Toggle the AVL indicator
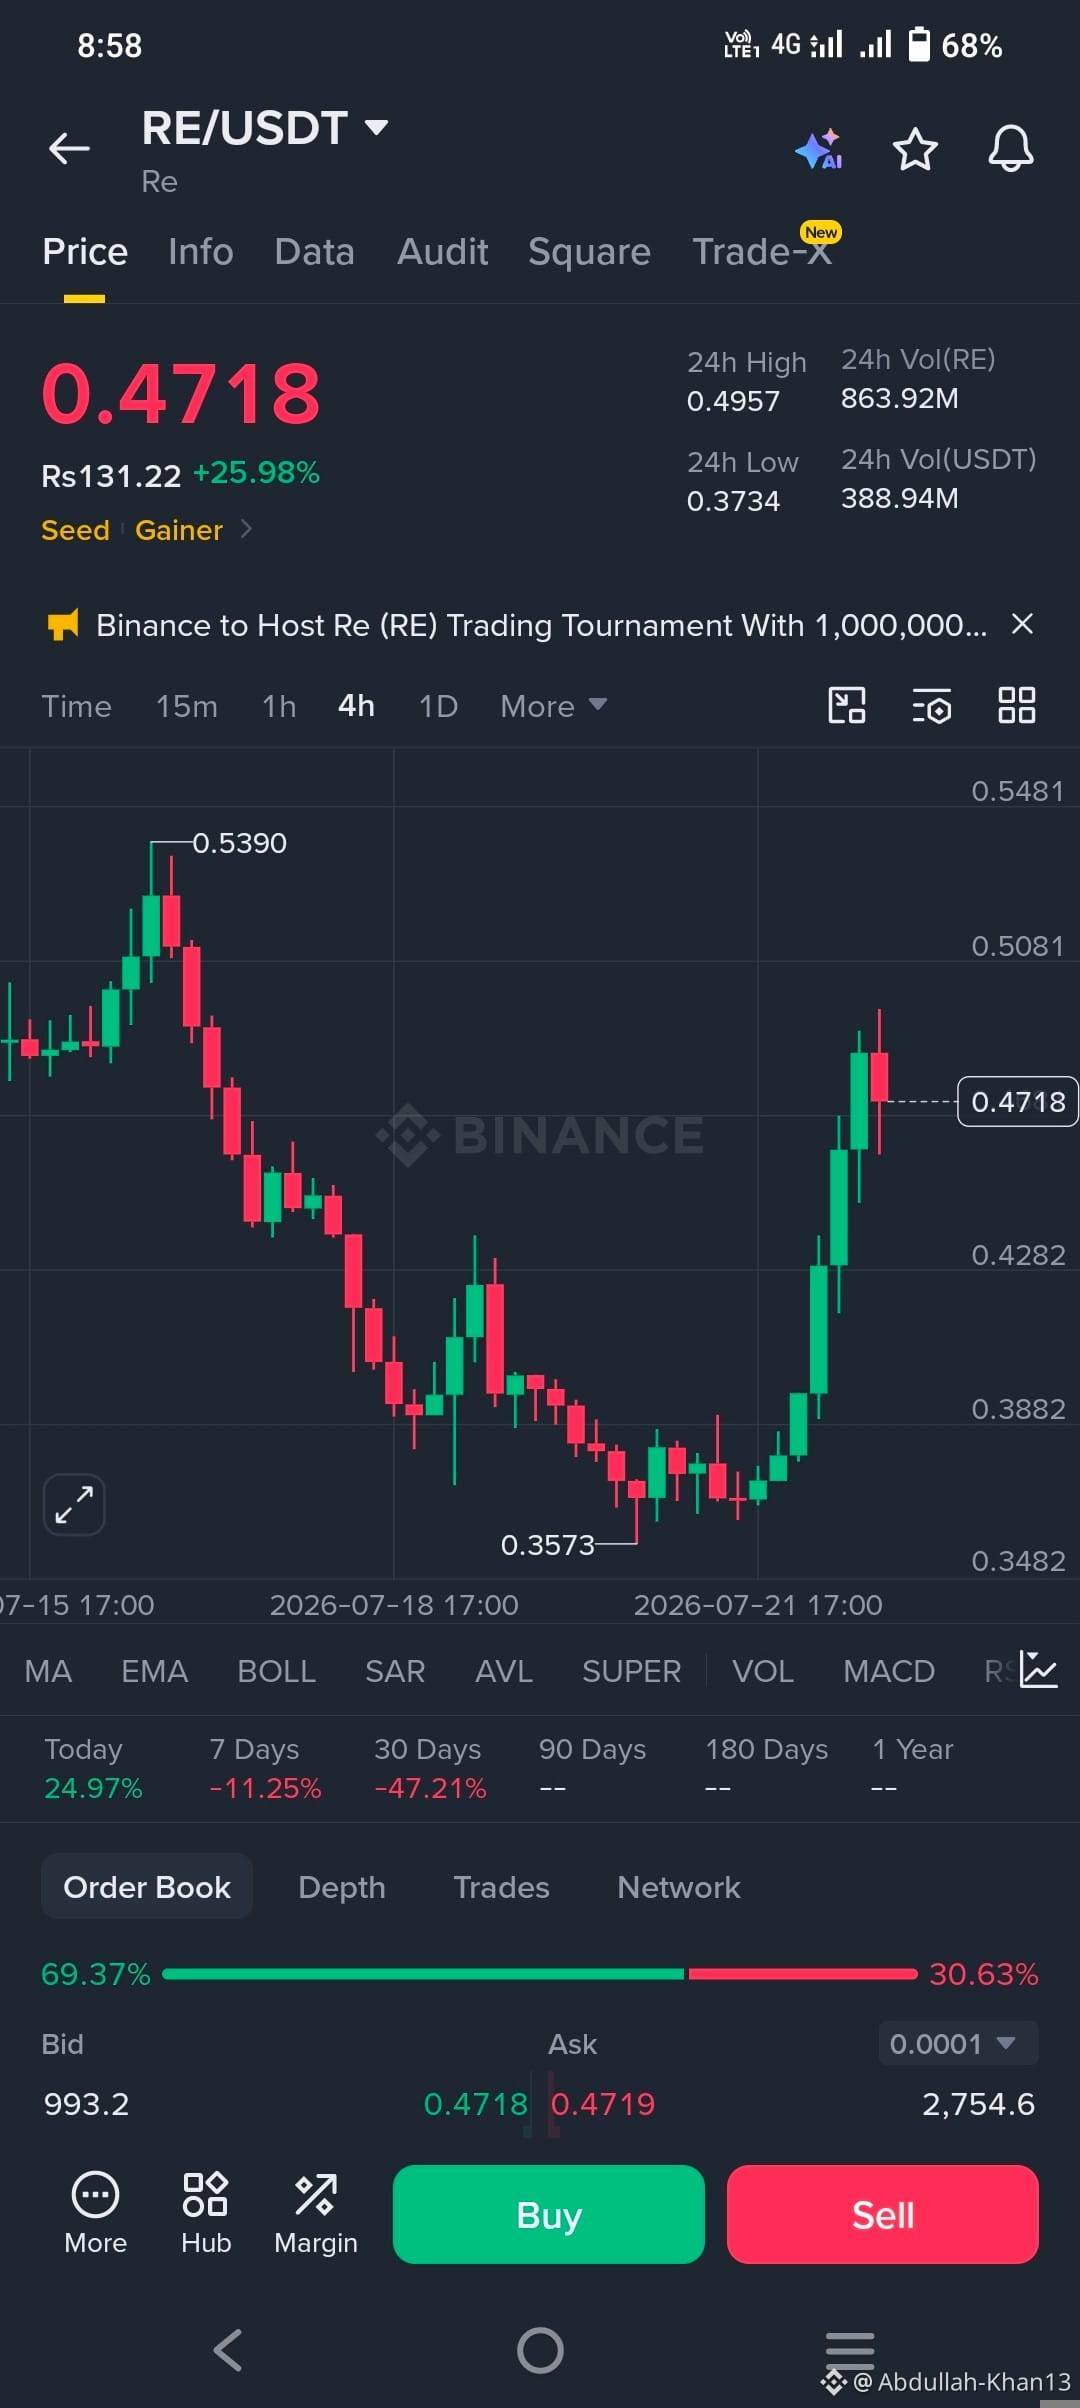Screen dimensions: 1080x2408 point(503,1670)
